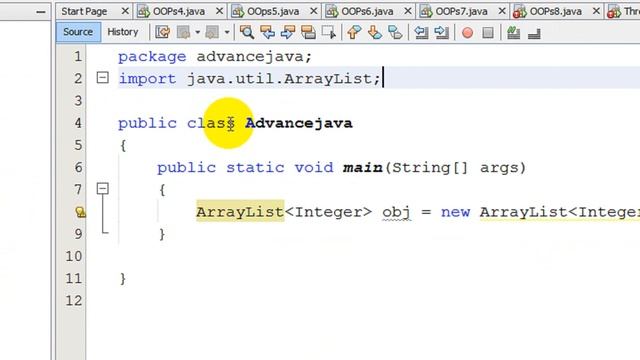Open the Forward history dropdown arrow
The image size is (640, 360).
pos(227,32)
